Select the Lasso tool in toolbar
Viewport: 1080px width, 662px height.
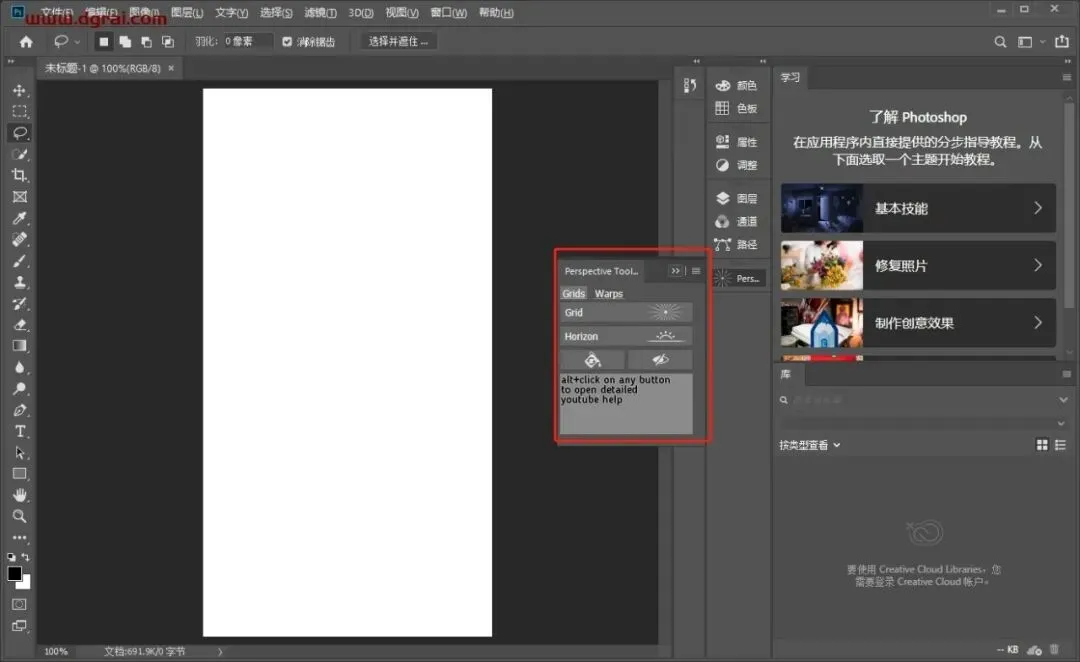click(x=19, y=133)
